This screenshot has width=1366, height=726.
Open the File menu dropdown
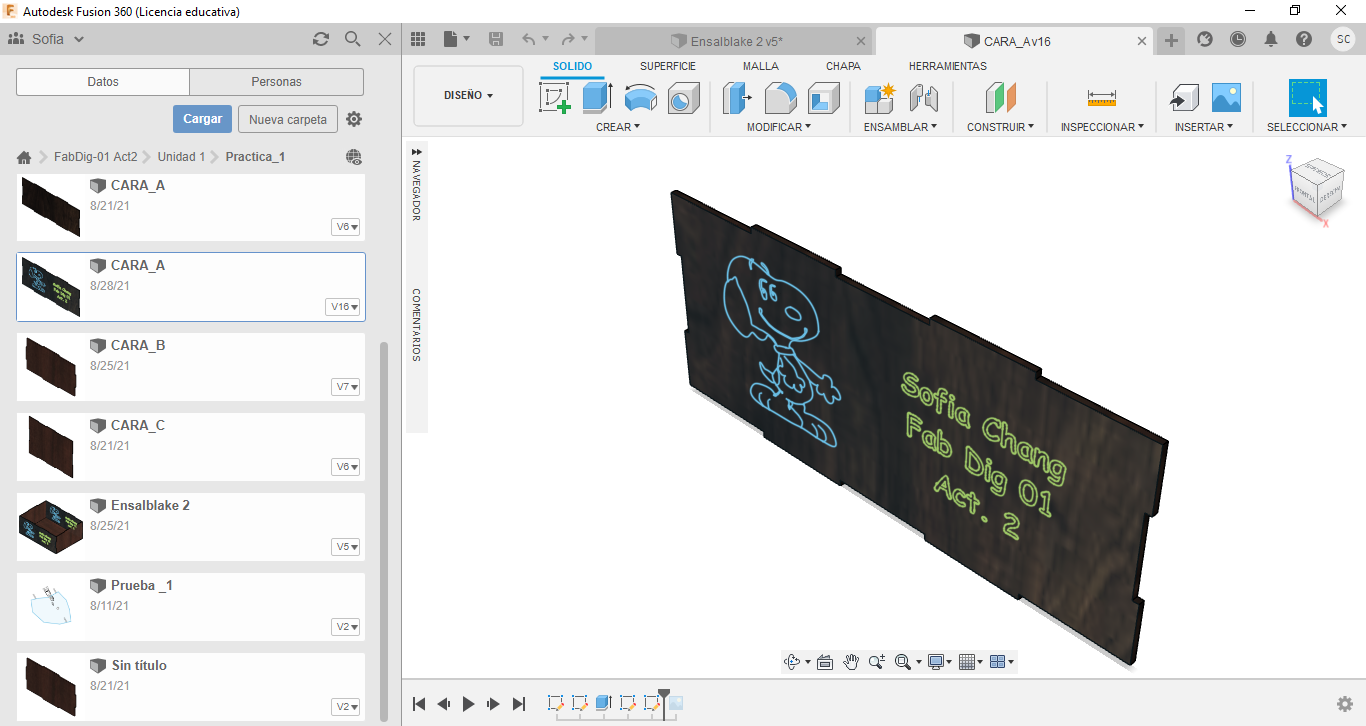(x=456, y=39)
